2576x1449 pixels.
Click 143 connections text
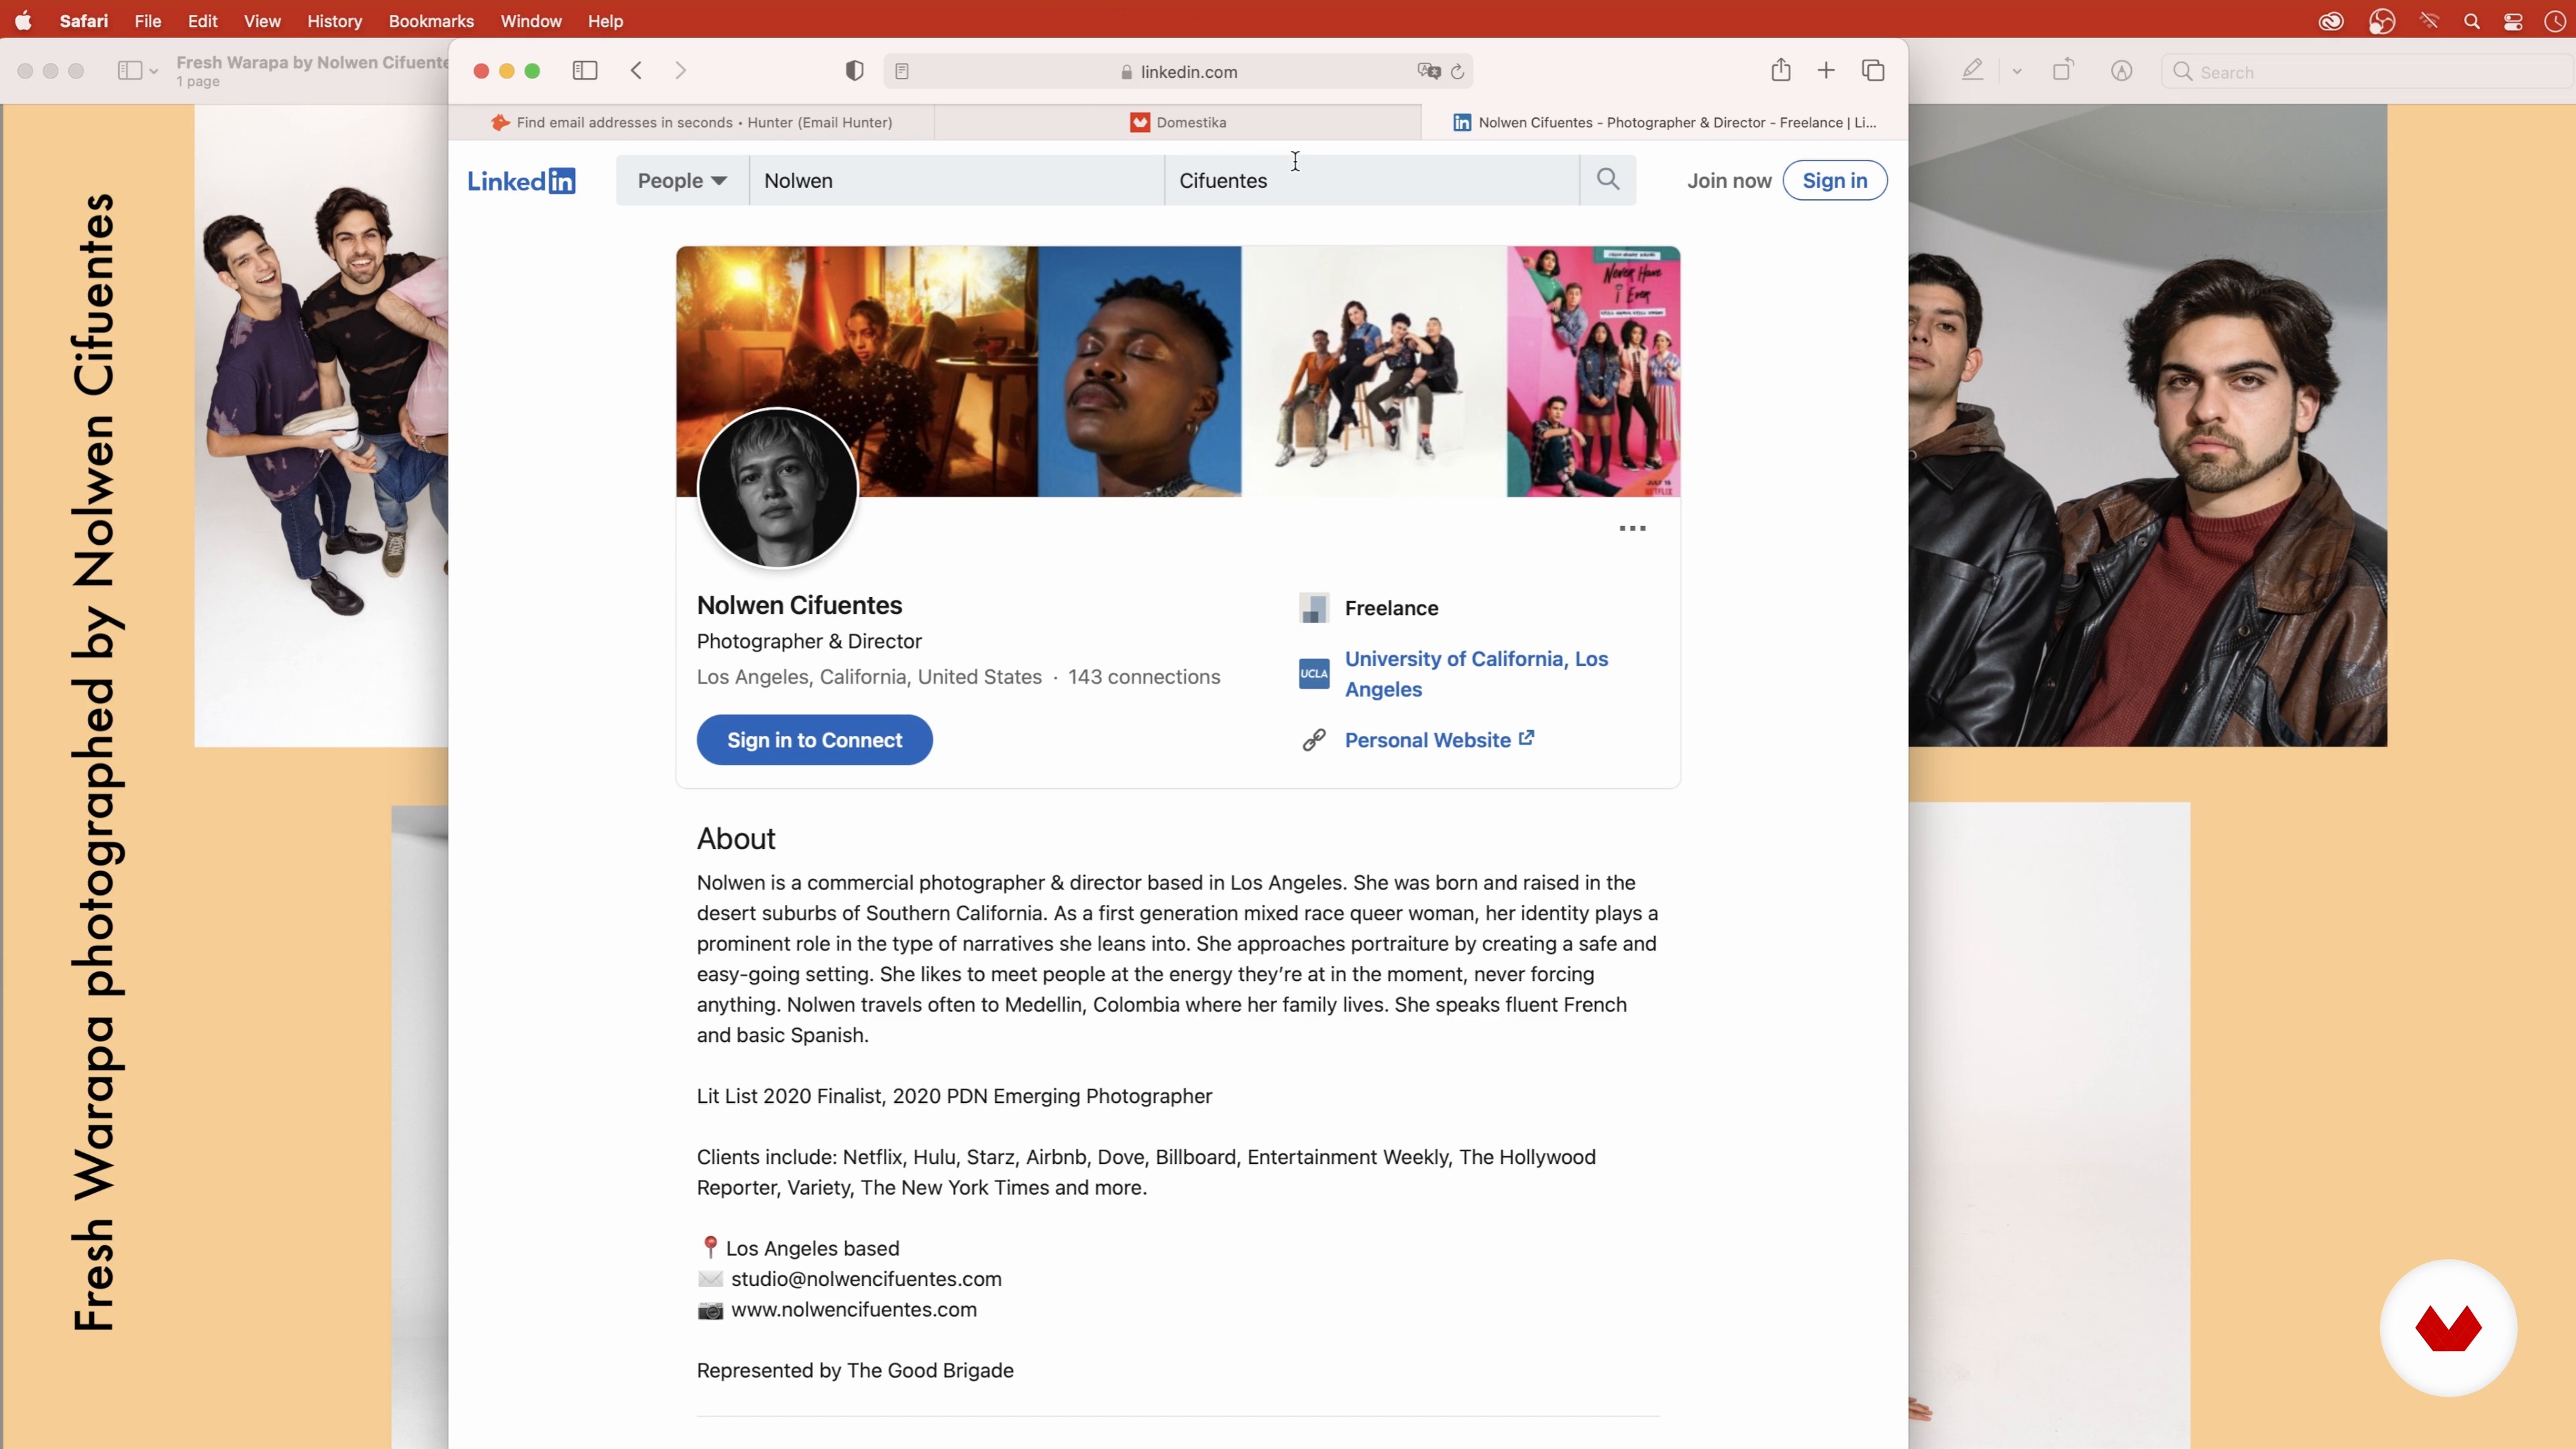tap(1143, 677)
